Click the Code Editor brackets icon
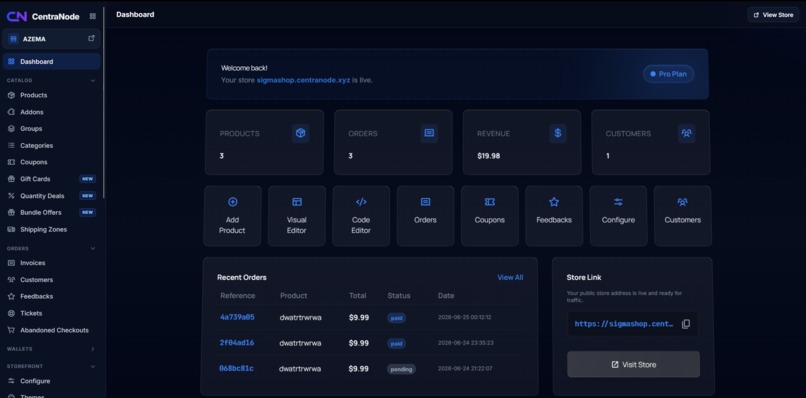806x398 pixels. point(361,202)
